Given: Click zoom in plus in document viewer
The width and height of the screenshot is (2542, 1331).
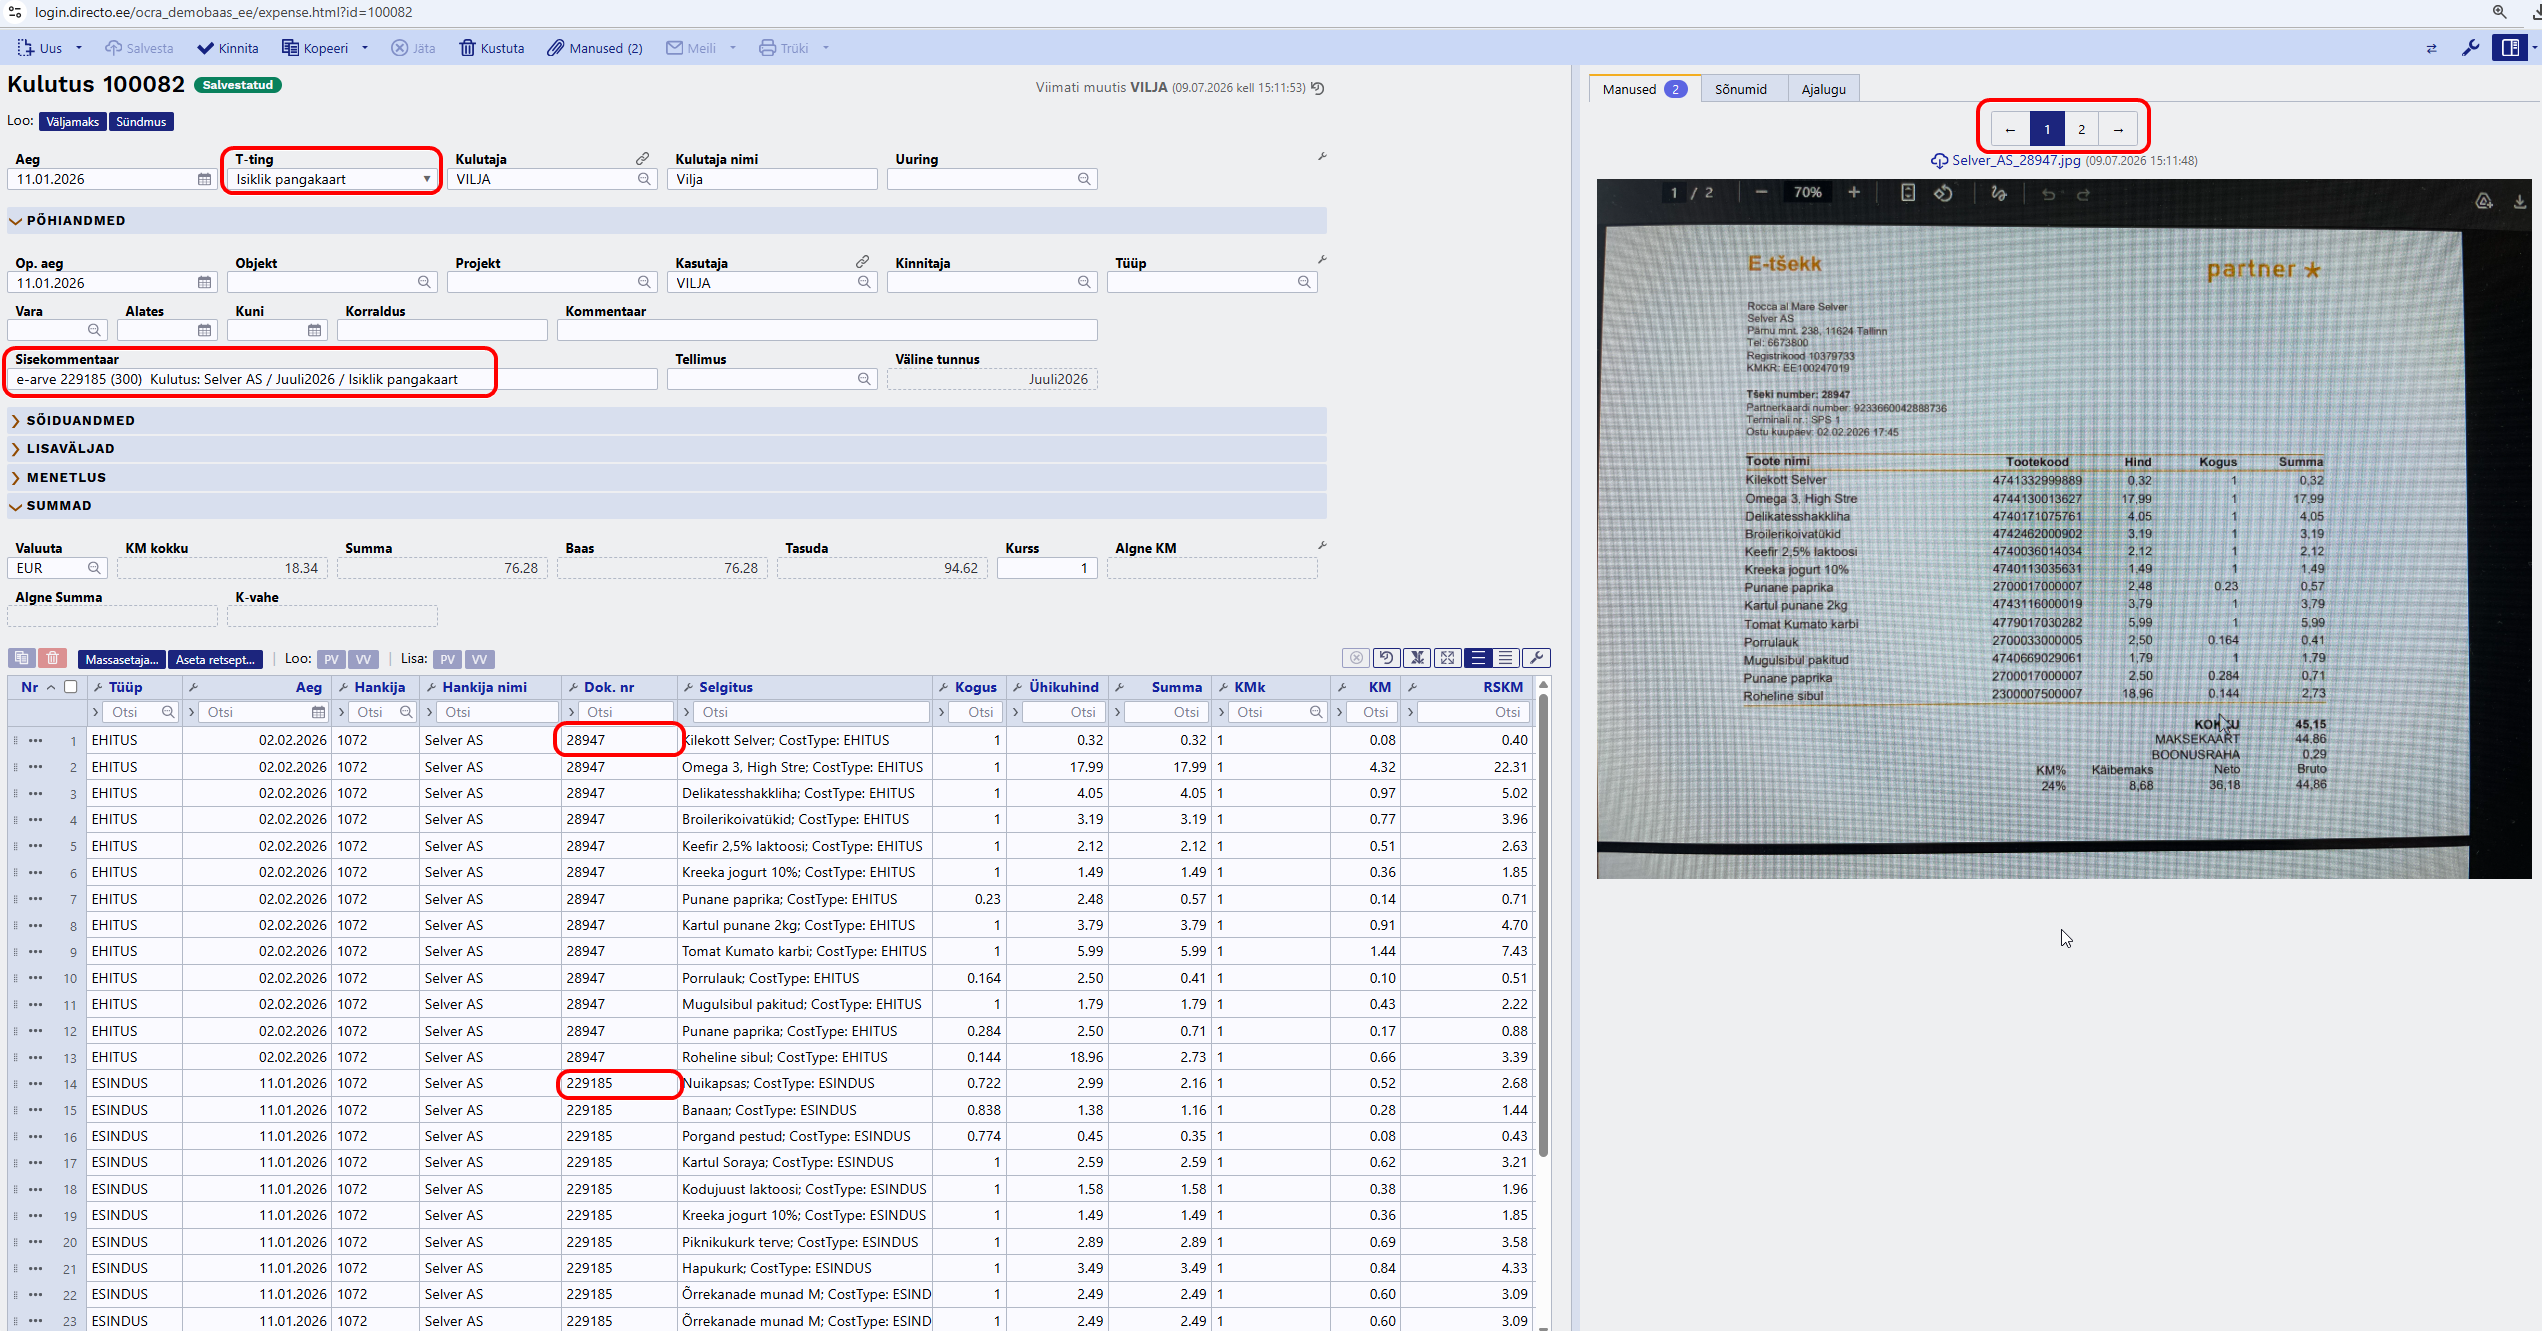Looking at the screenshot, I should (x=1854, y=192).
